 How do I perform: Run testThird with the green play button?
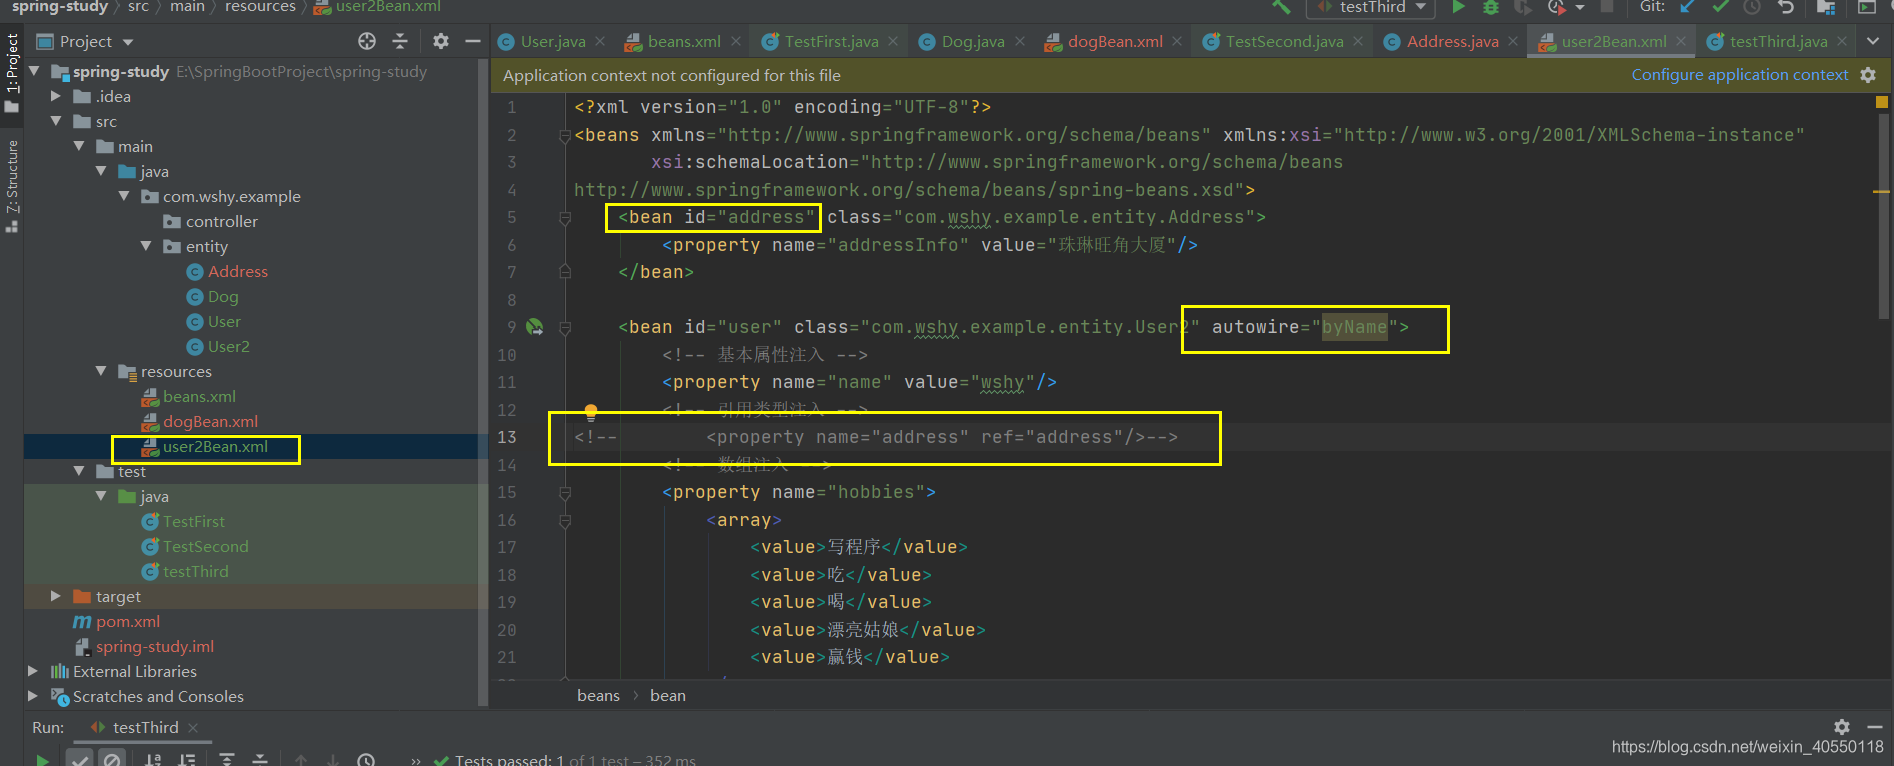coord(1458,7)
